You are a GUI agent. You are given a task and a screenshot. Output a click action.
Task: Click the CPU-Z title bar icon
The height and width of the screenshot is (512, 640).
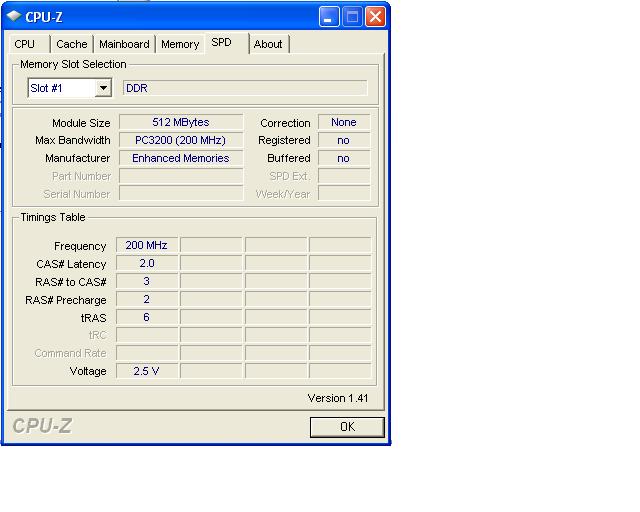(14, 17)
